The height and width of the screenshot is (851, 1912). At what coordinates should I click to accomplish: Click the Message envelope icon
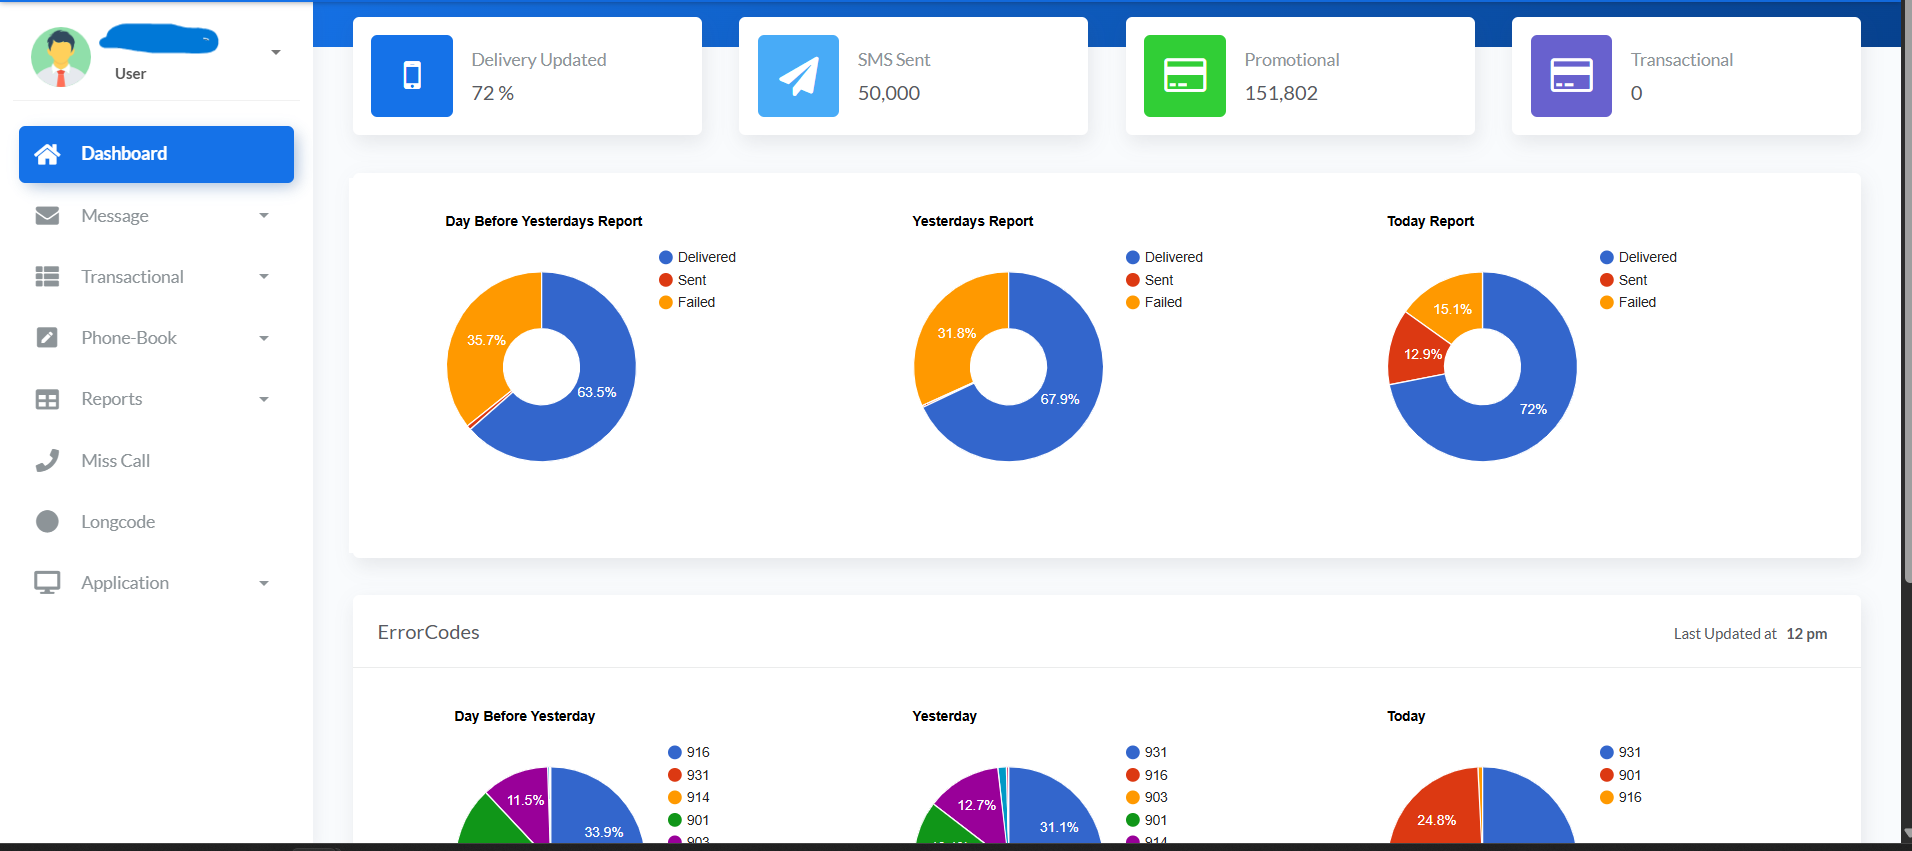47,216
